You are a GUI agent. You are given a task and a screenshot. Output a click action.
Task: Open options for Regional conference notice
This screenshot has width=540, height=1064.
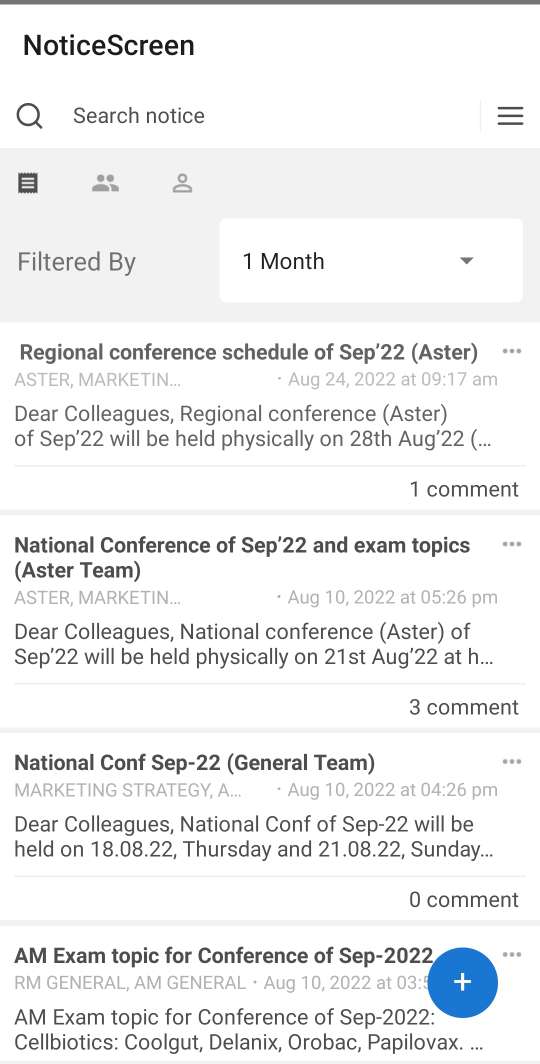click(512, 352)
